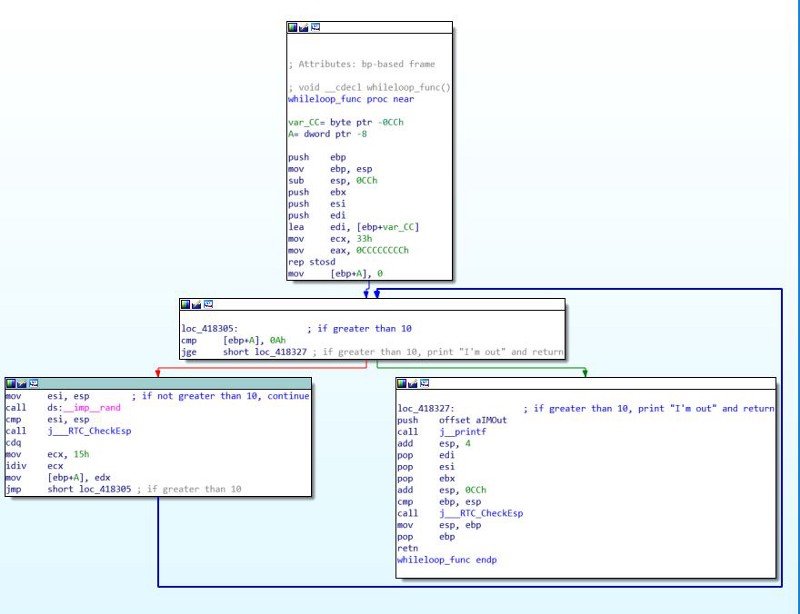800x614 pixels.
Task: Click the 'cmp ebp, esp' instruction
Action: 439,502
